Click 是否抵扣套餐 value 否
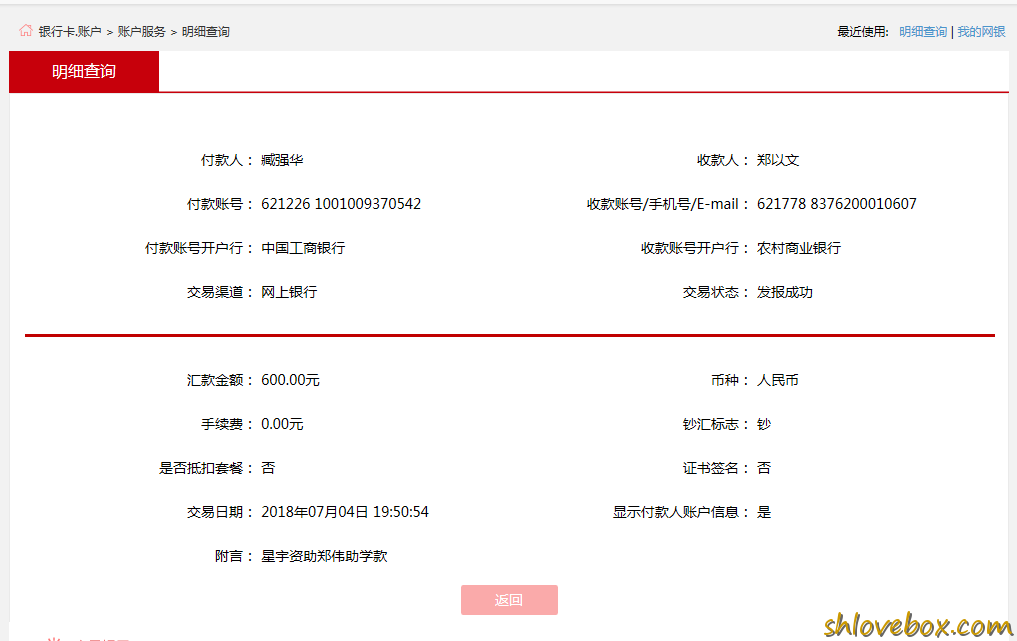 pyautogui.click(x=268, y=468)
